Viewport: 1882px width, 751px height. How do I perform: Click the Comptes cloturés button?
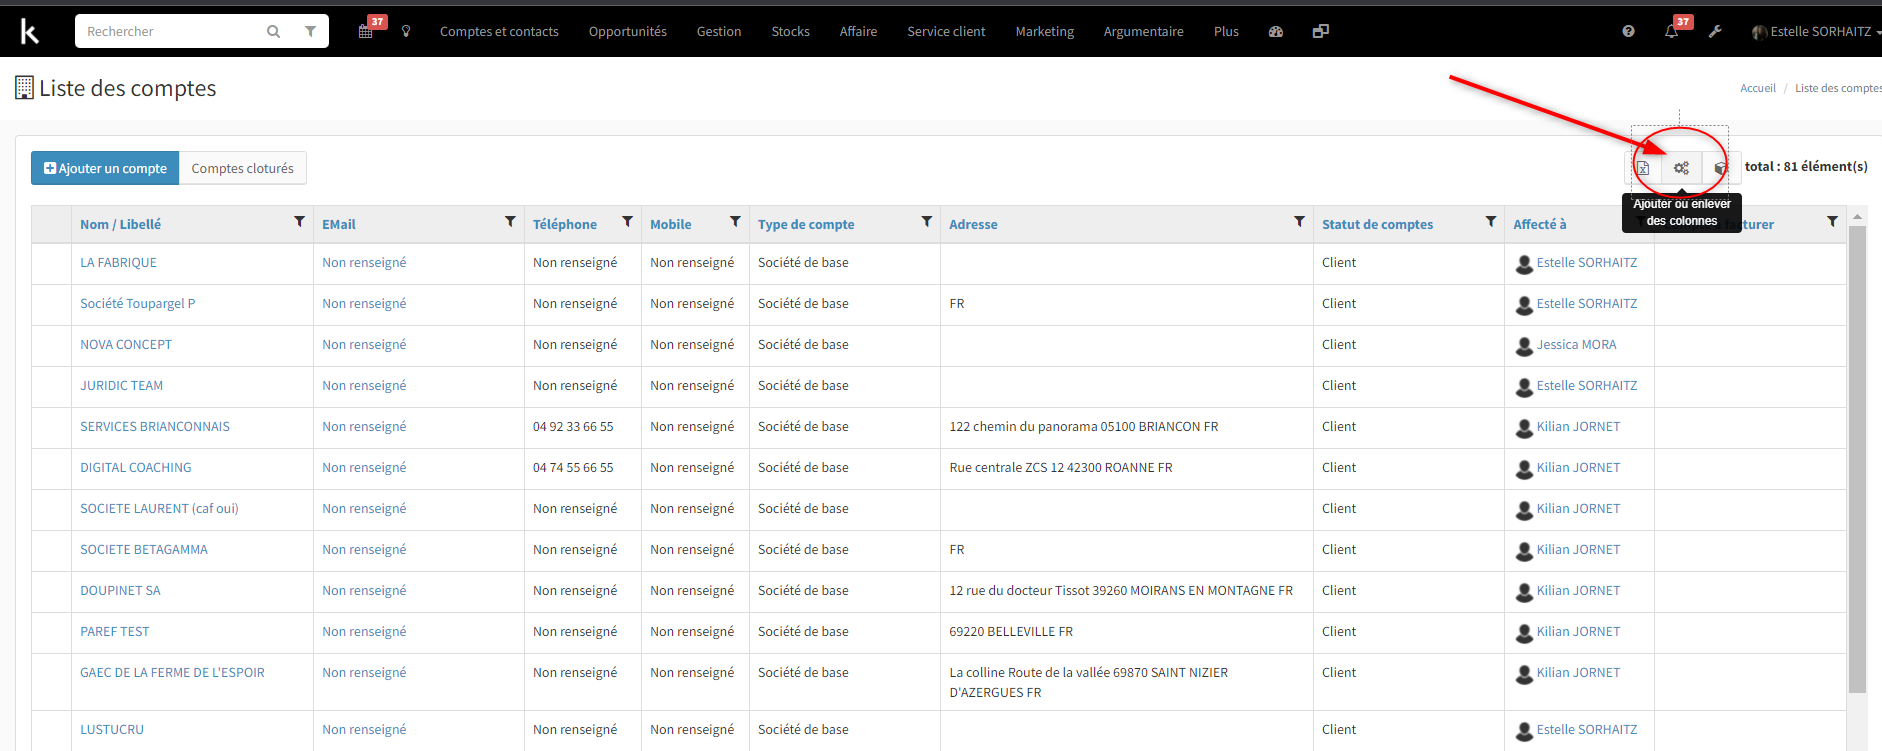pos(243,168)
